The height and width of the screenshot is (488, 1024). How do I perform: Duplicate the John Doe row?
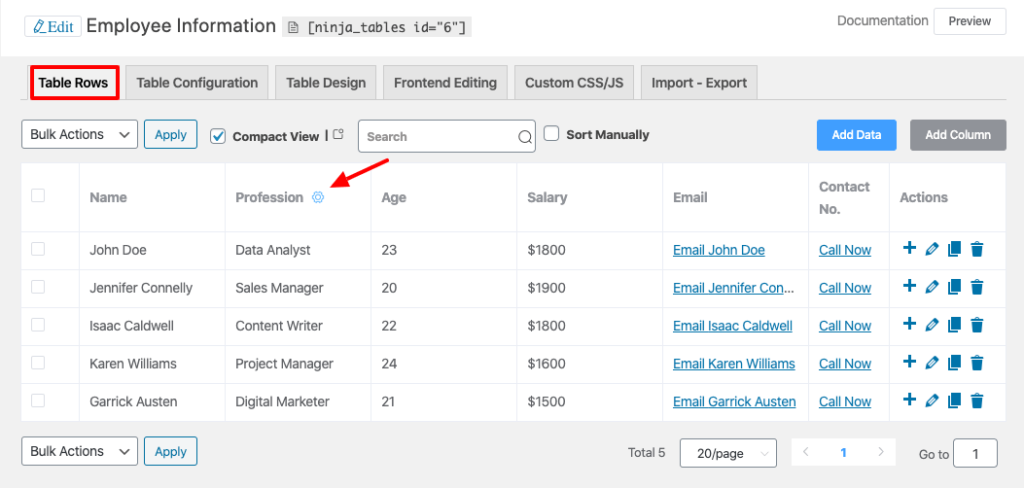[x=954, y=249]
